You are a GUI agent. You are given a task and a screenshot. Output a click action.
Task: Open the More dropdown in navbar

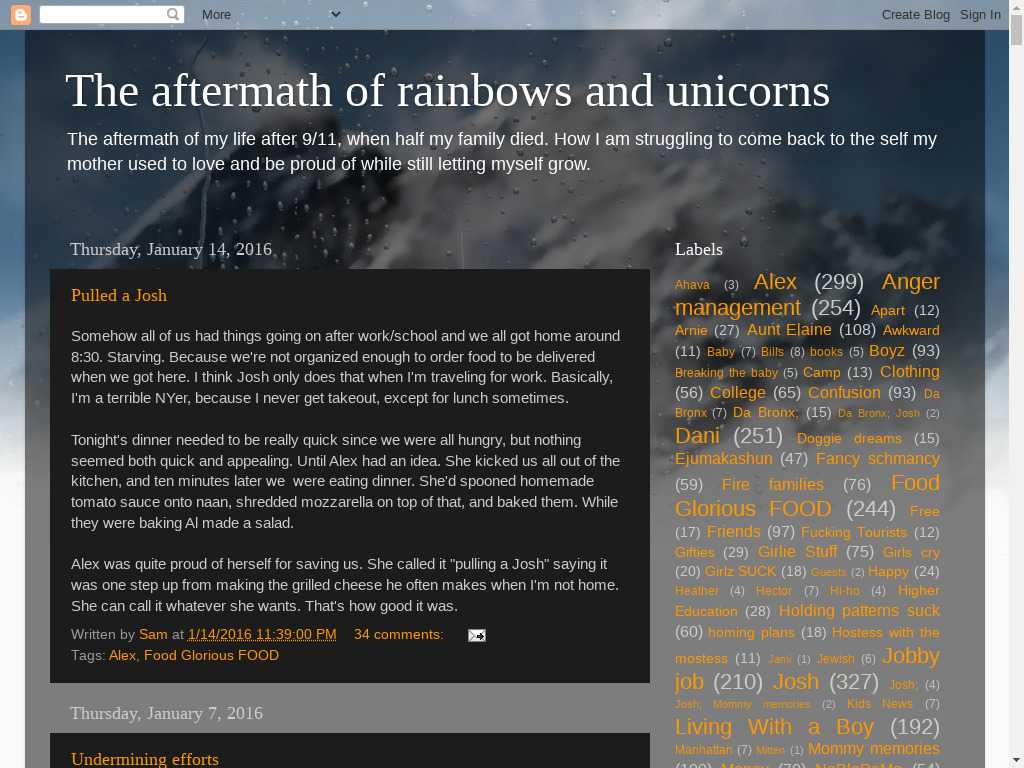[270, 14]
